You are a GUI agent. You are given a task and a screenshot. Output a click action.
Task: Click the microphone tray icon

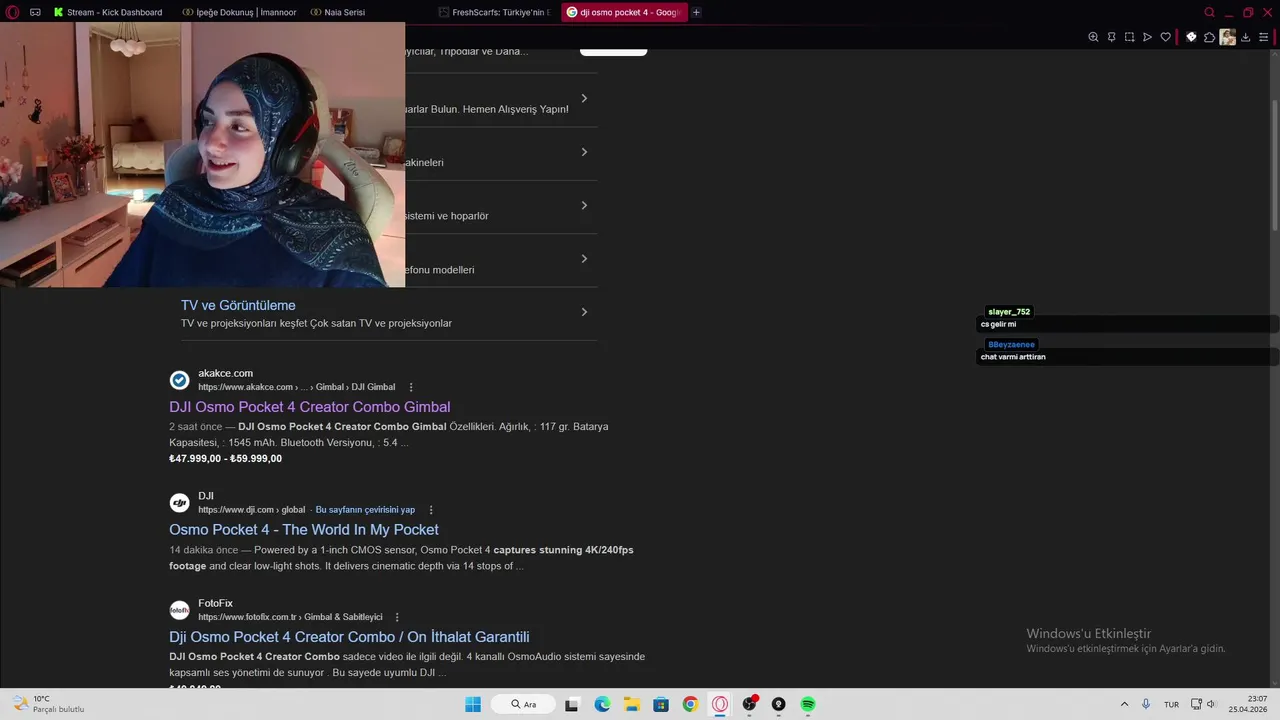(x=1146, y=704)
